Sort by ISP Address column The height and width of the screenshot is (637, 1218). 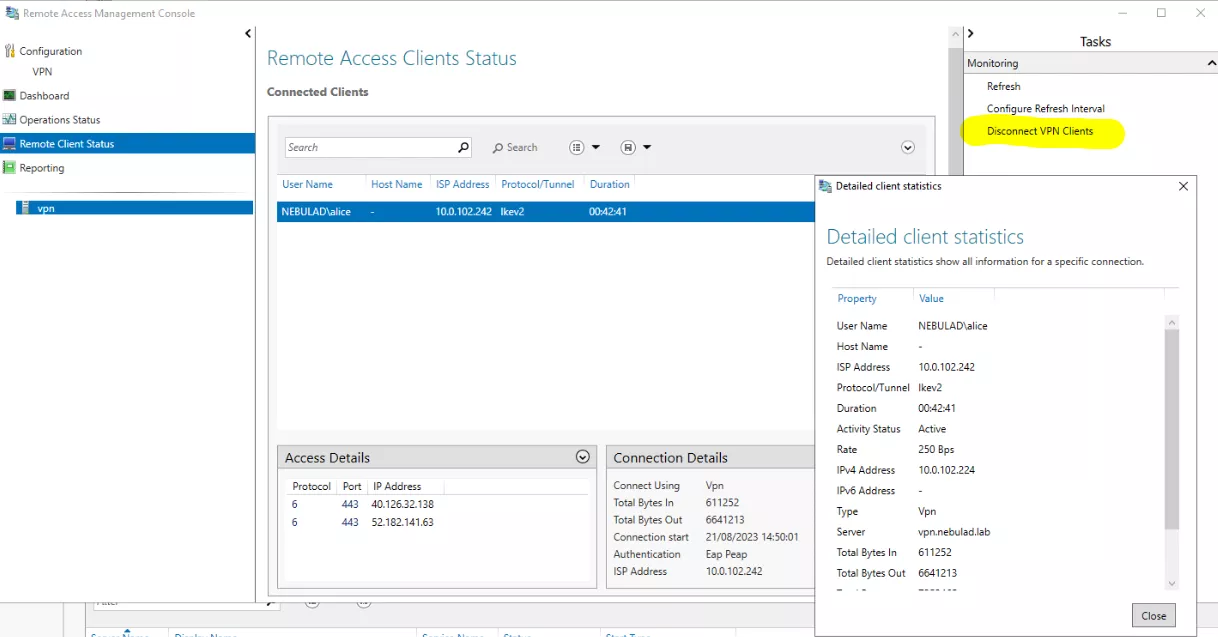coord(463,184)
